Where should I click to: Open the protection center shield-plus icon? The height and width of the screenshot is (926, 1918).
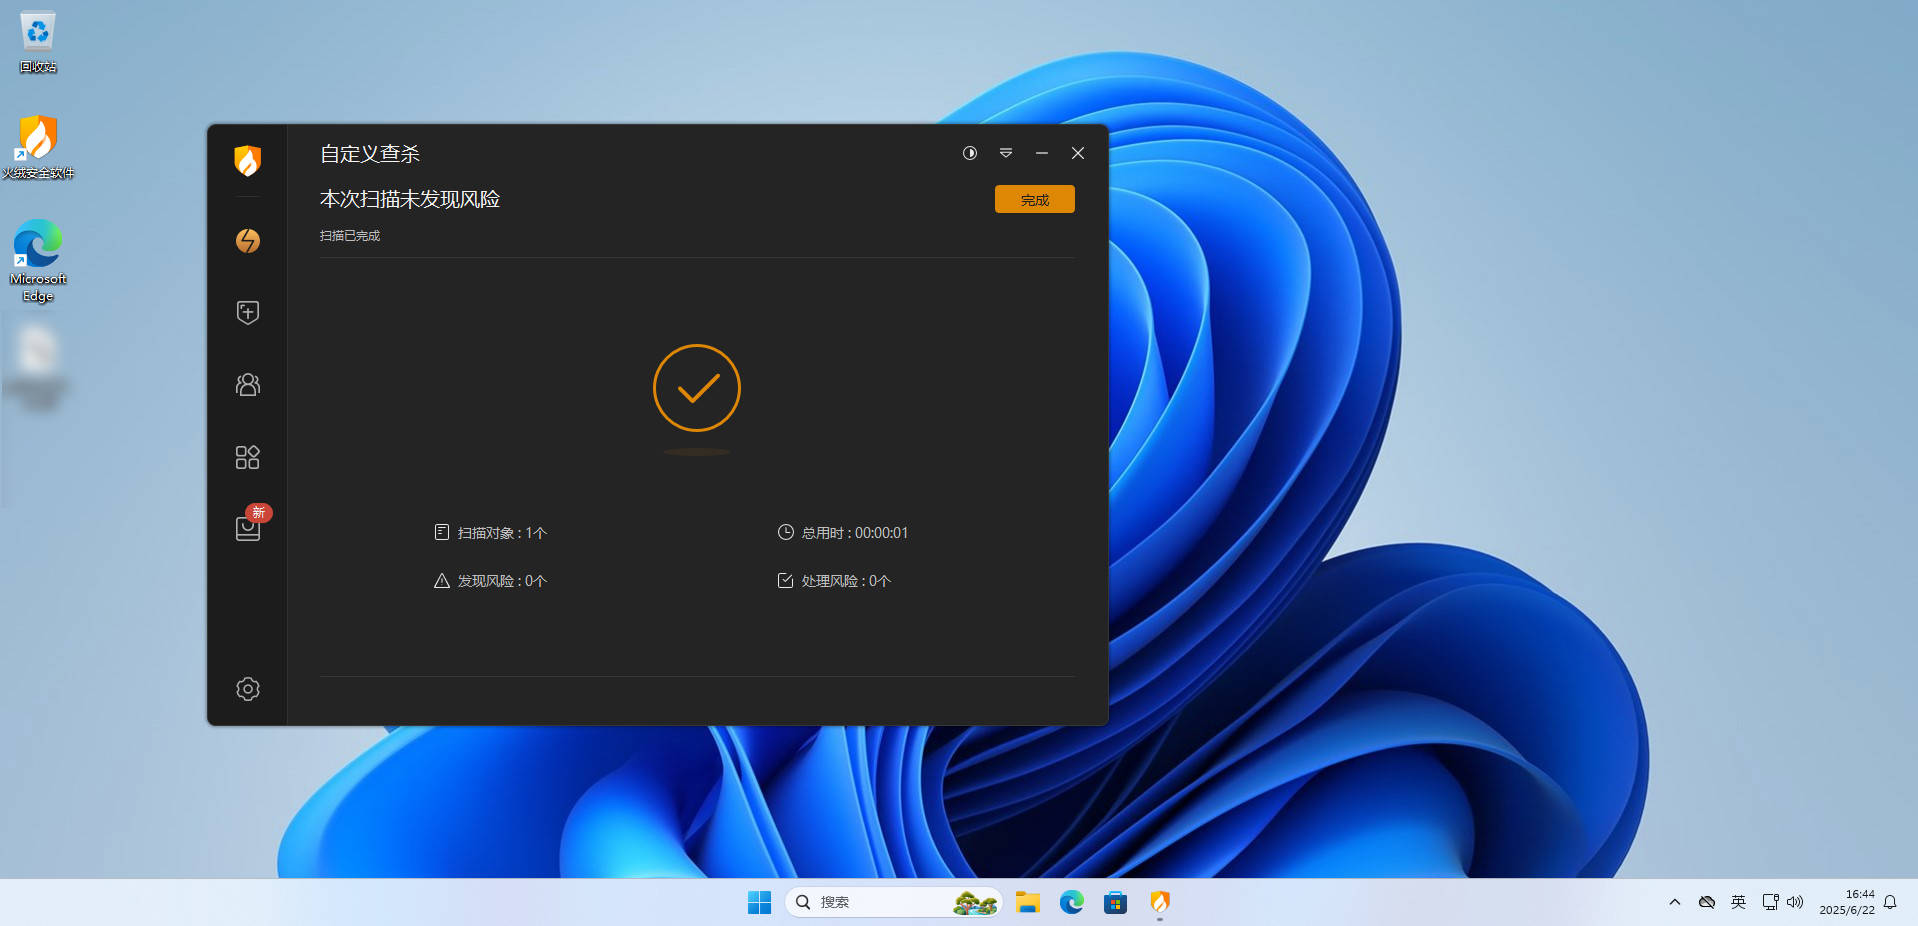(x=248, y=313)
